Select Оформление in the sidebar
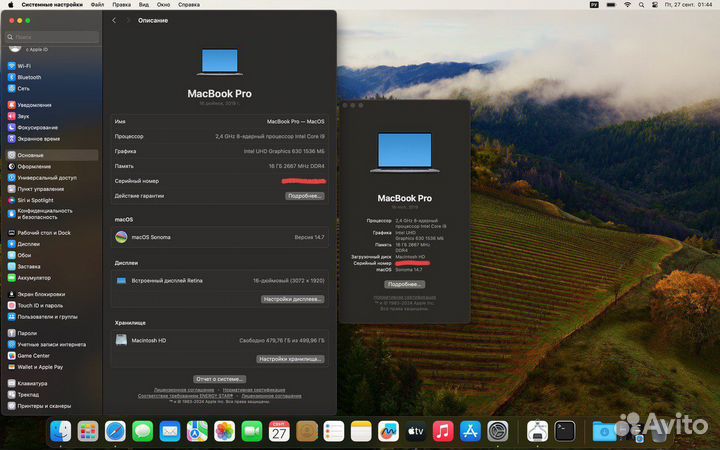Viewport: 720px width, 450px height. pyautogui.click(x=52, y=167)
